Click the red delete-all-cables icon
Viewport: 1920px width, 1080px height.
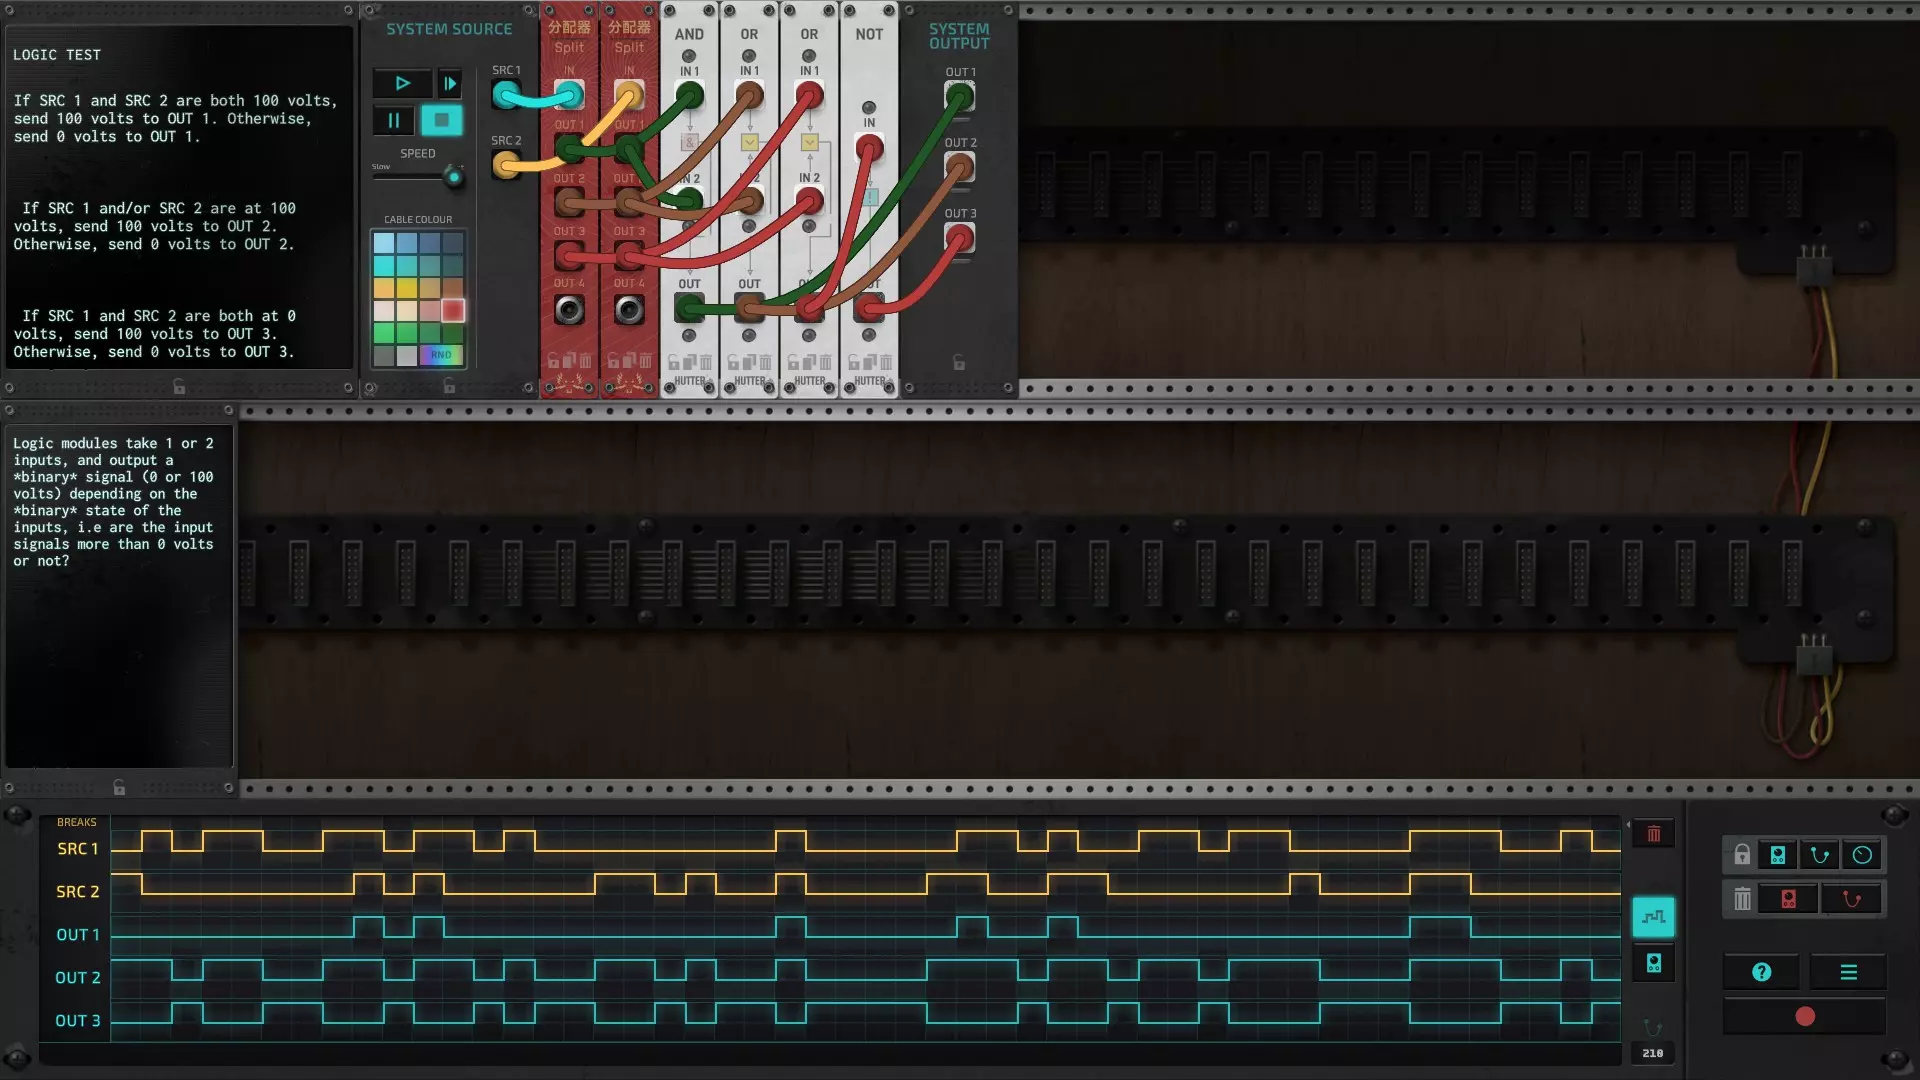click(x=1851, y=900)
